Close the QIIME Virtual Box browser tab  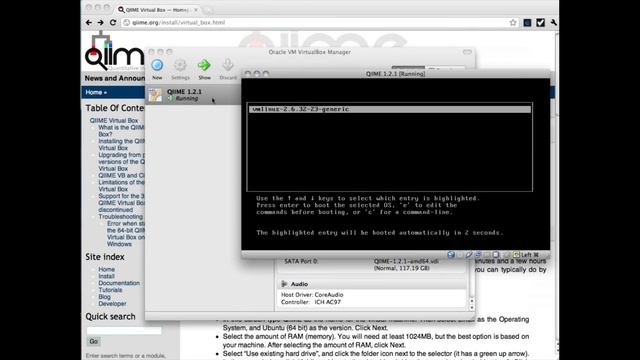[196, 9]
